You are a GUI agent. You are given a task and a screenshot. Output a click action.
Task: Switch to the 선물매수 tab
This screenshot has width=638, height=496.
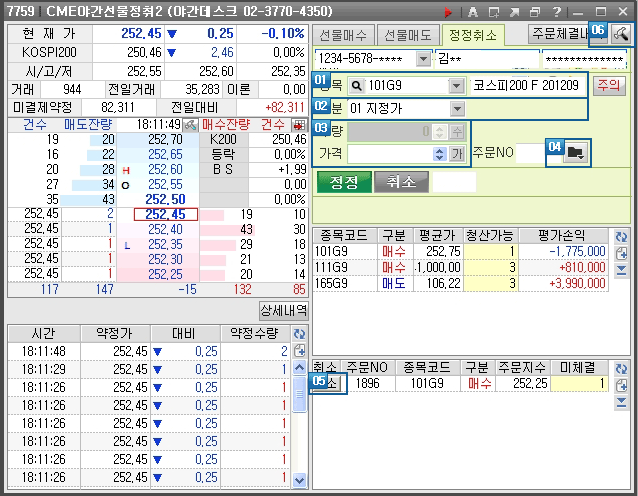point(344,35)
